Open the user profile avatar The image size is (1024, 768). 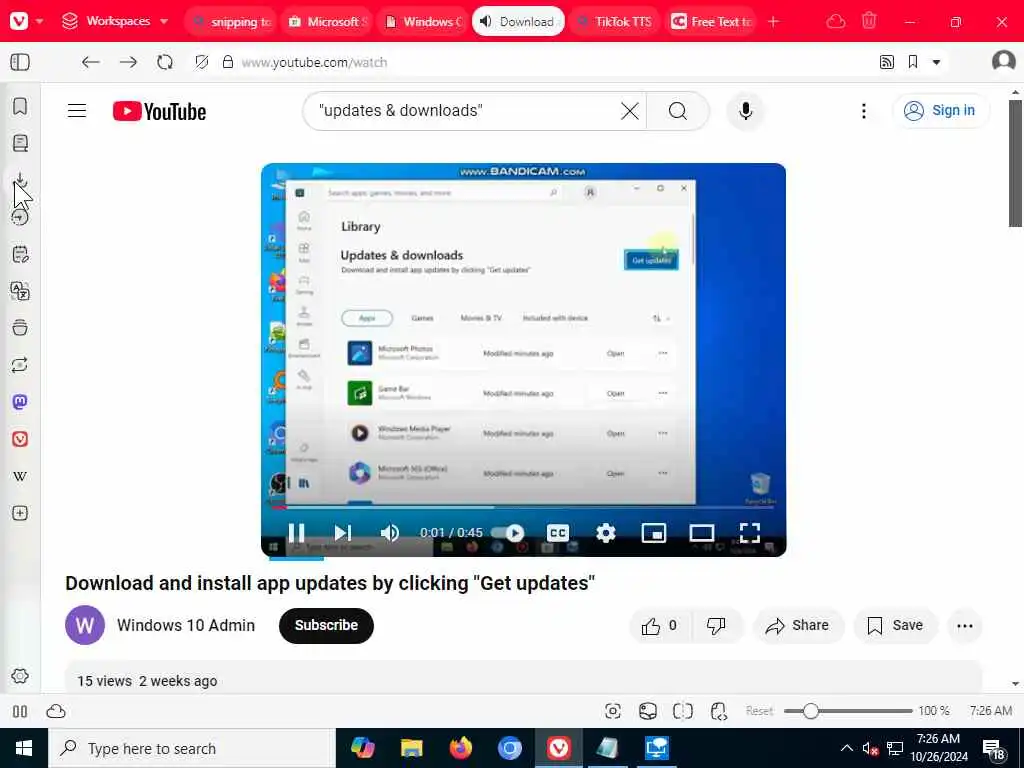1003,61
